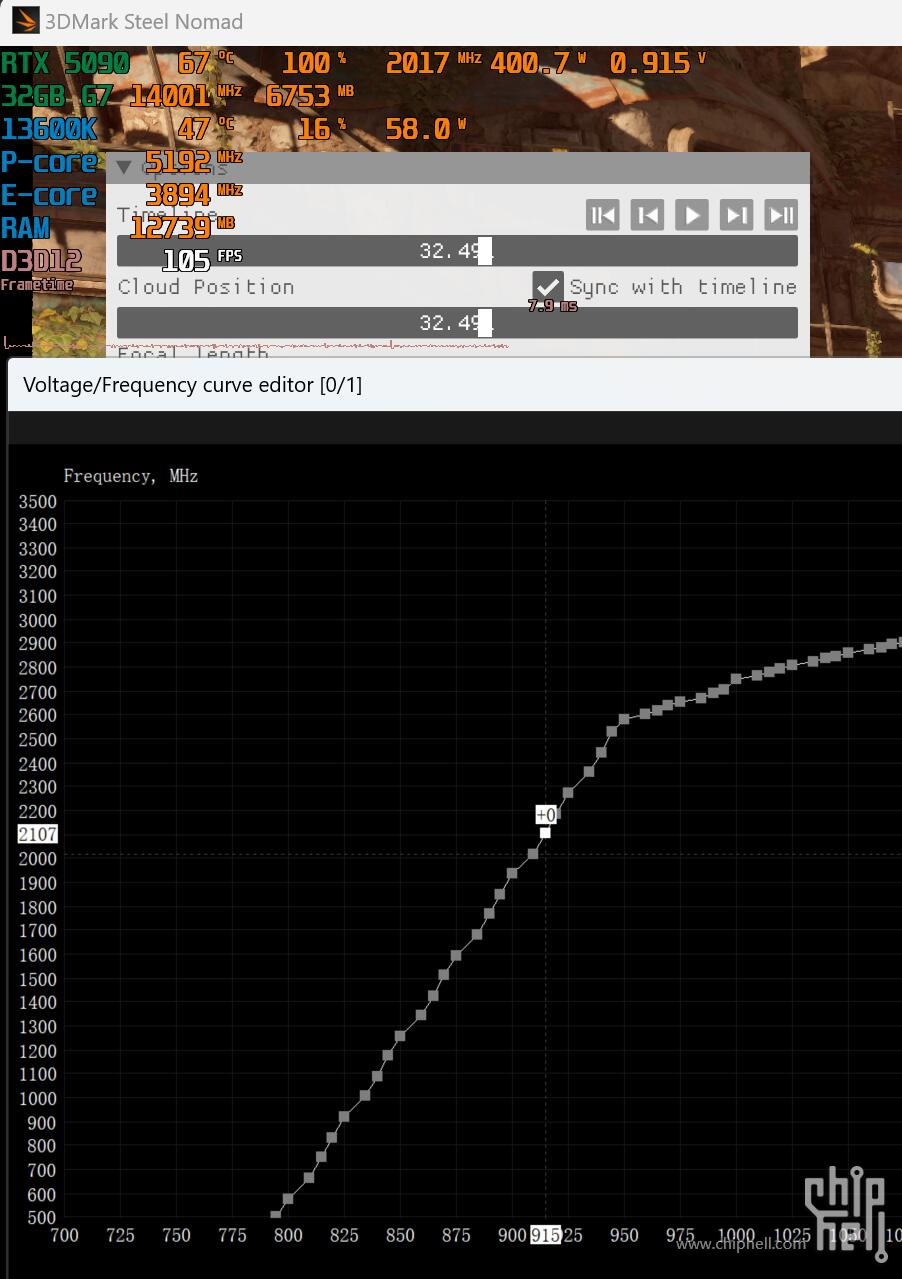
Task: Click the 7.9 ms frametime value
Action: pyautogui.click(x=552, y=306)
